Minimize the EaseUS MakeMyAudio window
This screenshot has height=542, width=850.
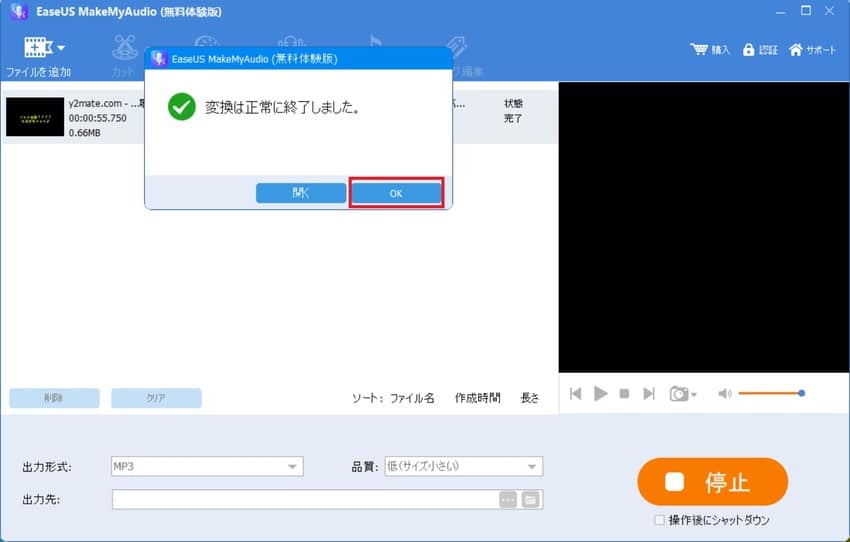pos(781,11)
